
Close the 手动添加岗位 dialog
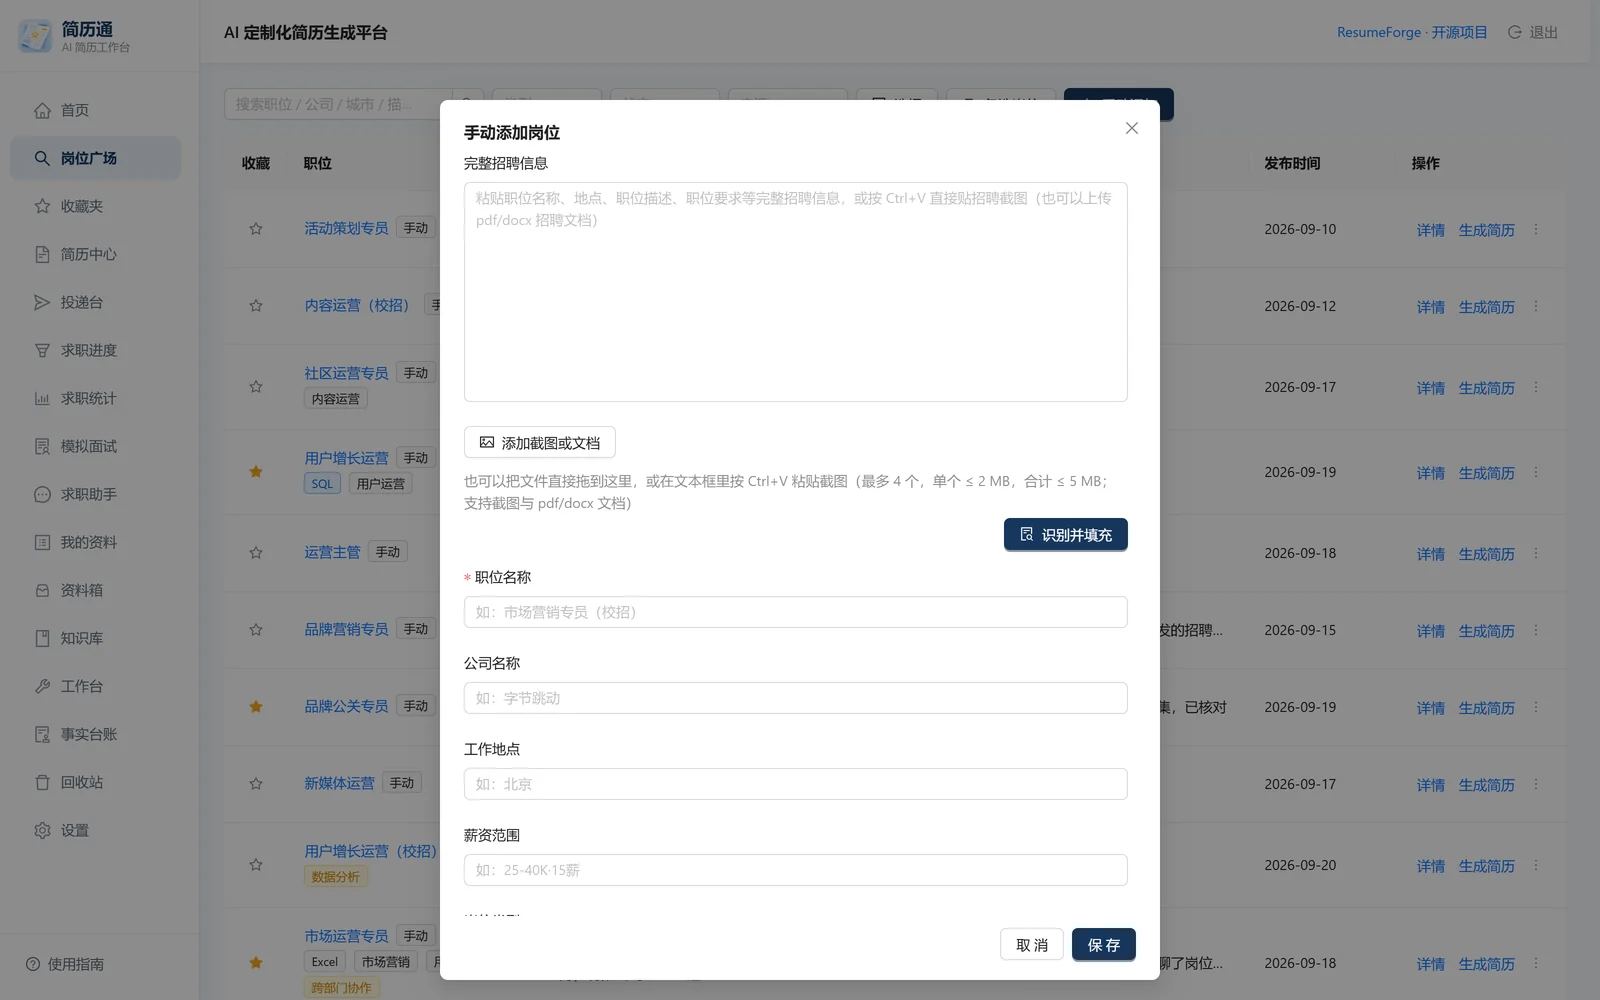[1131, 128]
